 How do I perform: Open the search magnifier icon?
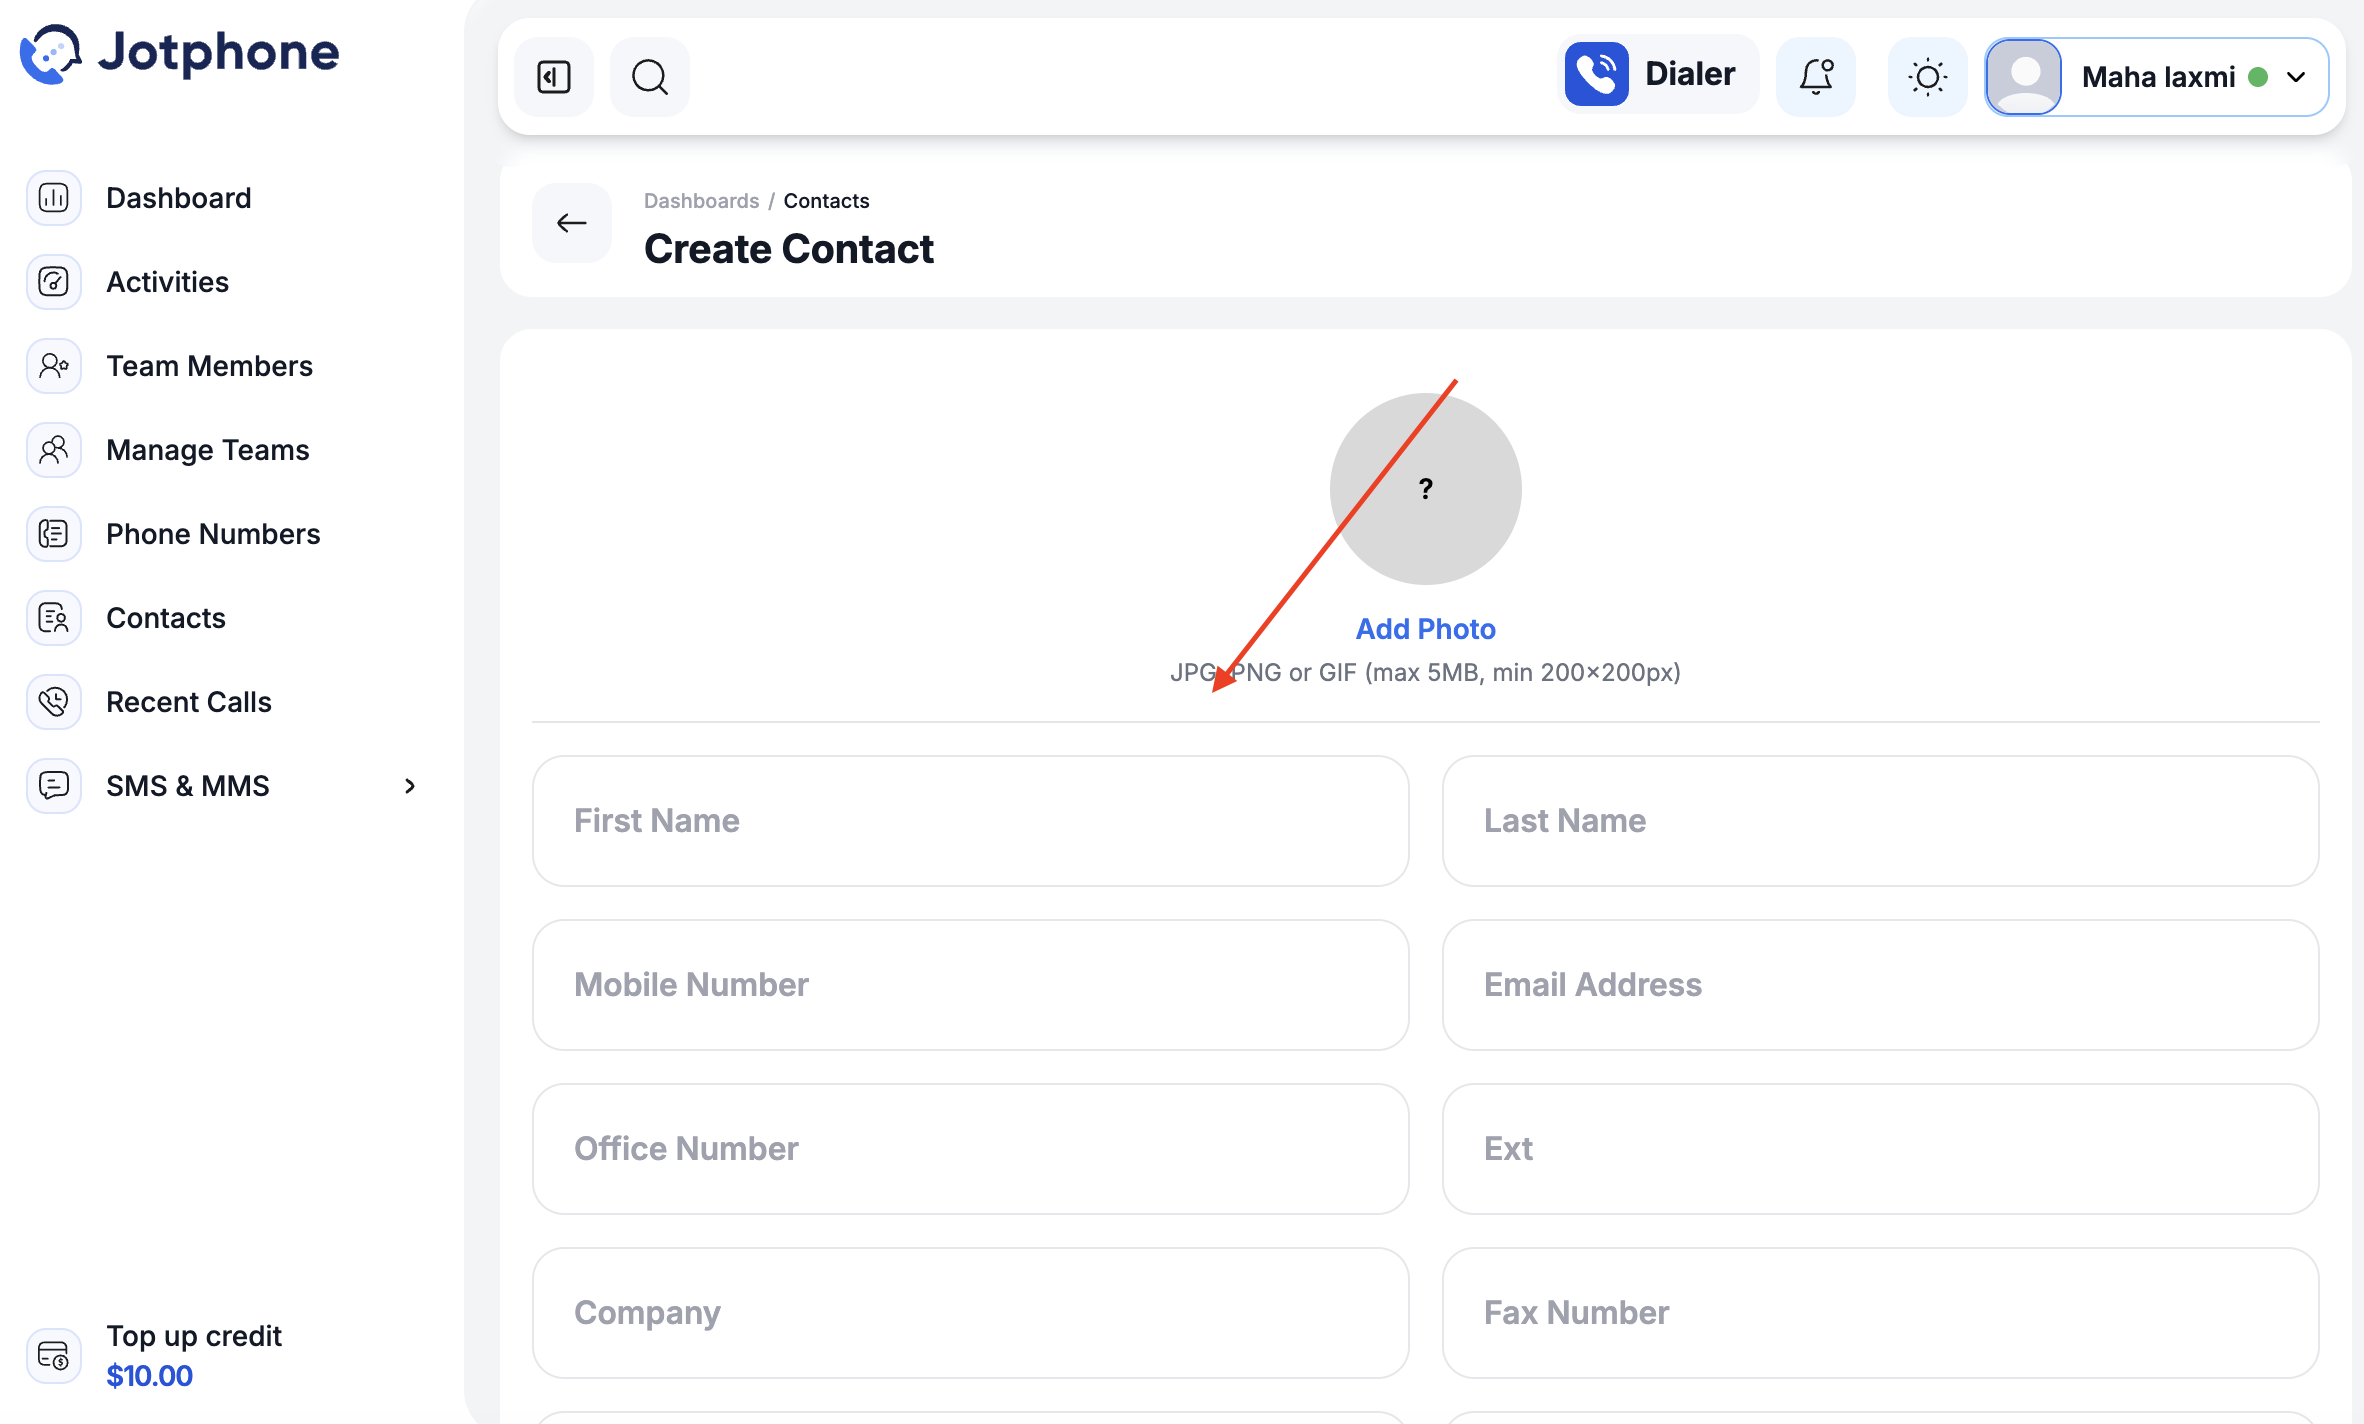coord(650,77)
